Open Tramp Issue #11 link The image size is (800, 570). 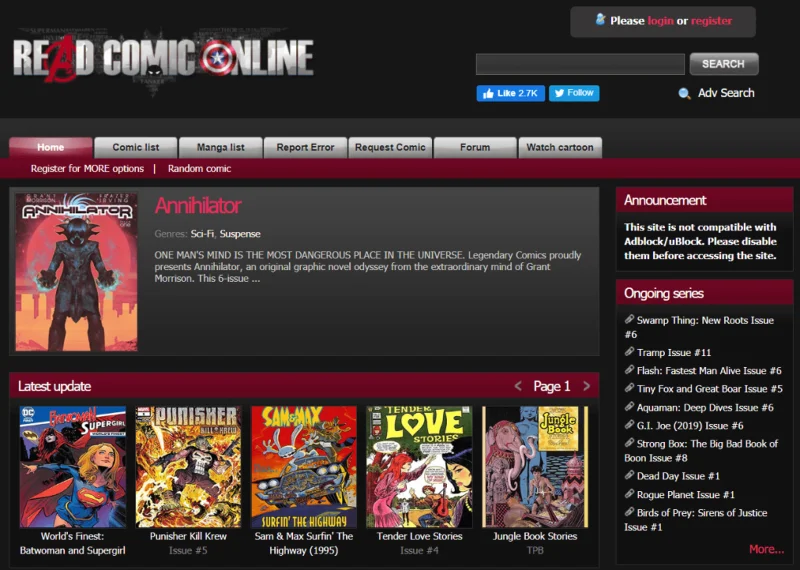[x=673, y=352]
